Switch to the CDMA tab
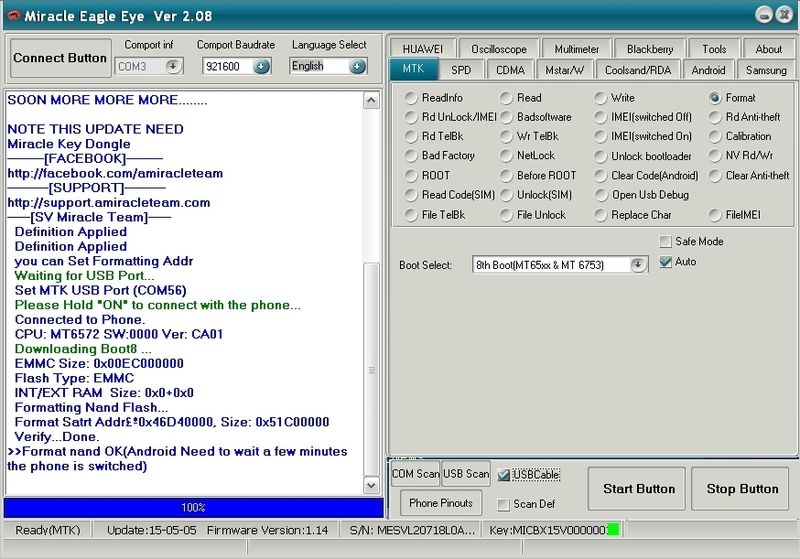 pyautogui.click(x=510, y=70)
